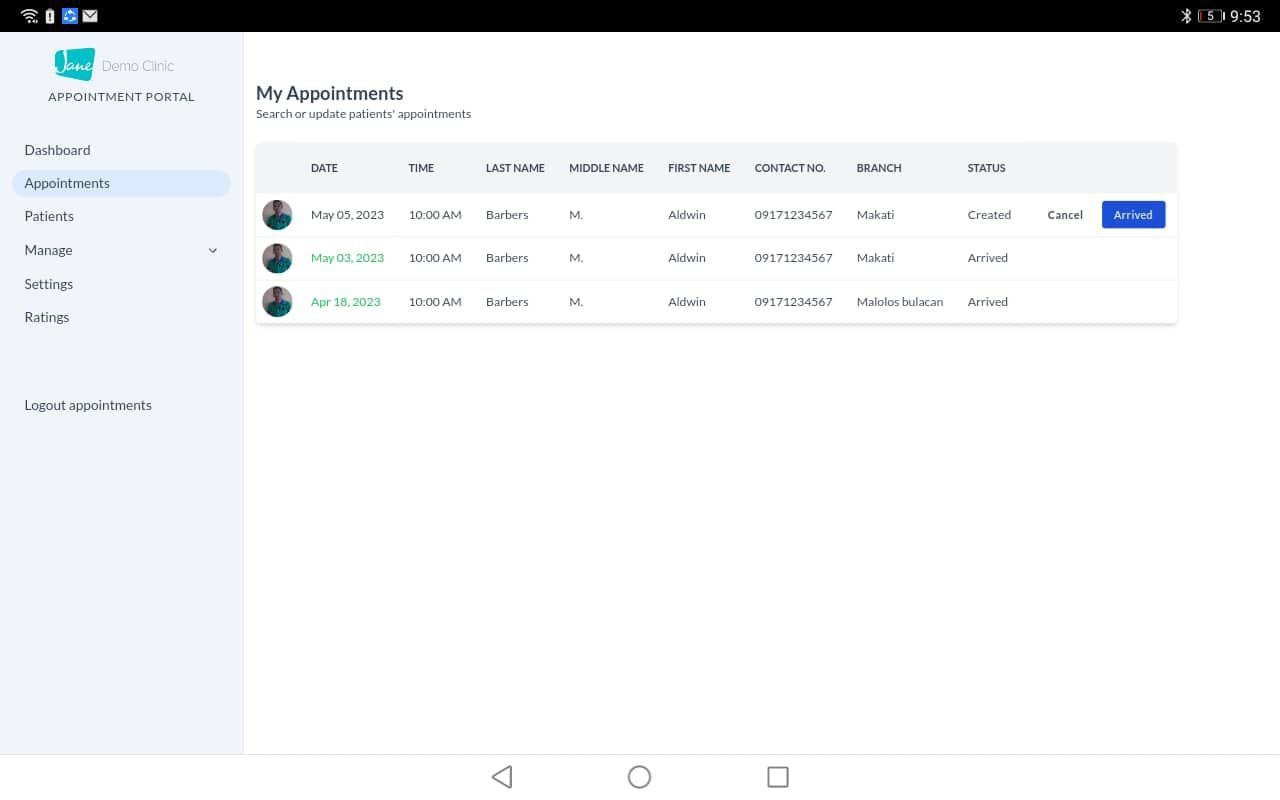Mark May 05 appointment as Arrived
Image resolution: width=1280 pixels, height=800 pixels.
tap(1133, 215)
